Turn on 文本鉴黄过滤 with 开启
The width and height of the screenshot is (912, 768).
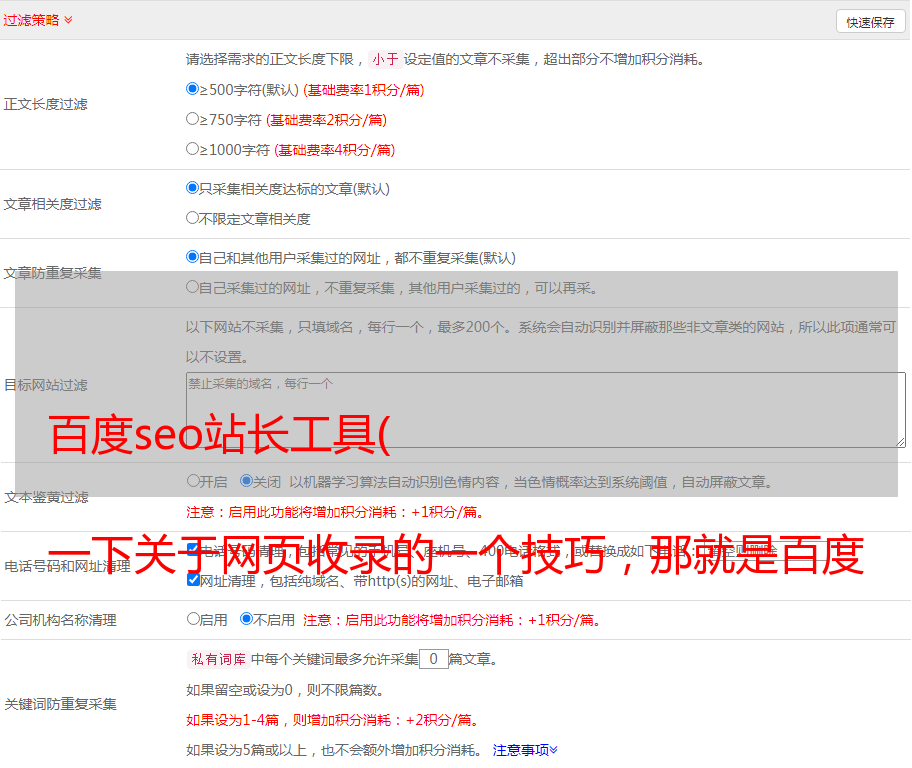pyautogui.click(x=193, y=481)
